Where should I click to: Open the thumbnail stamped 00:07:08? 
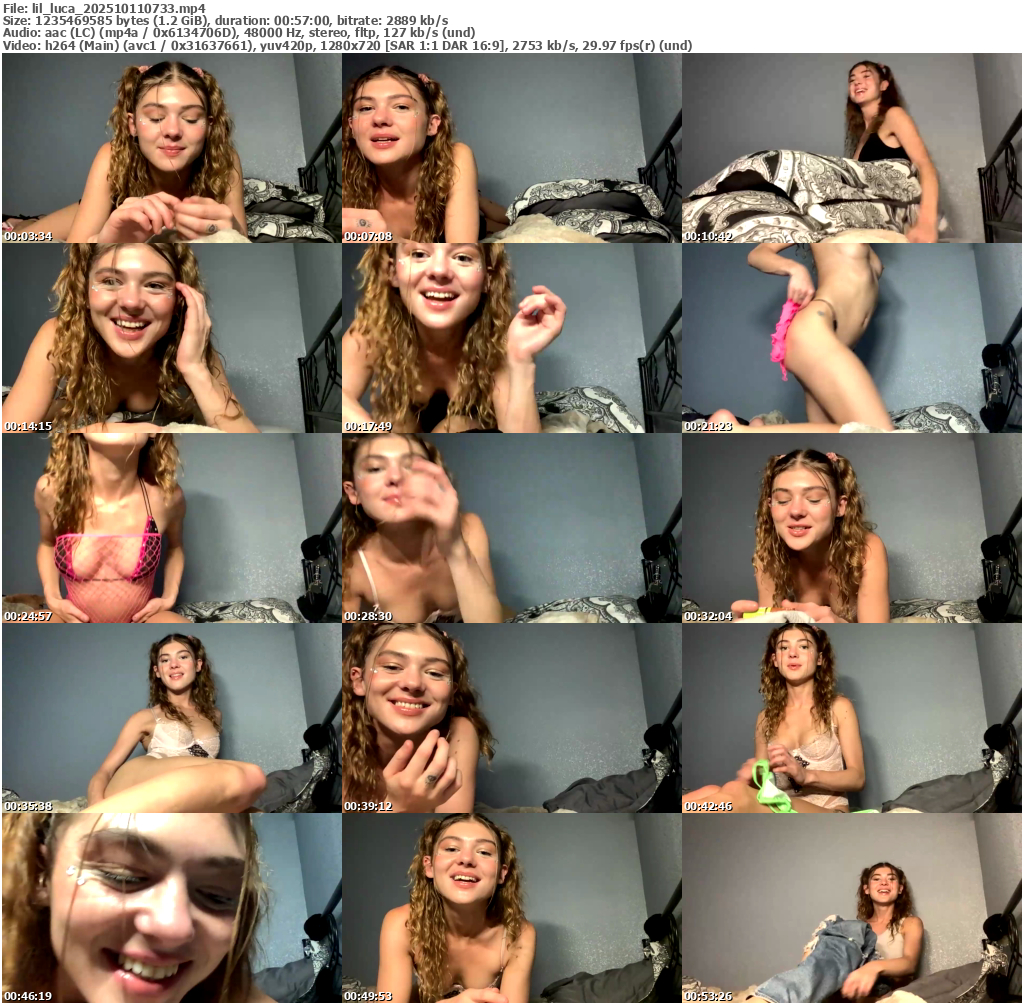pyautogui.click(x=511, y=148)
